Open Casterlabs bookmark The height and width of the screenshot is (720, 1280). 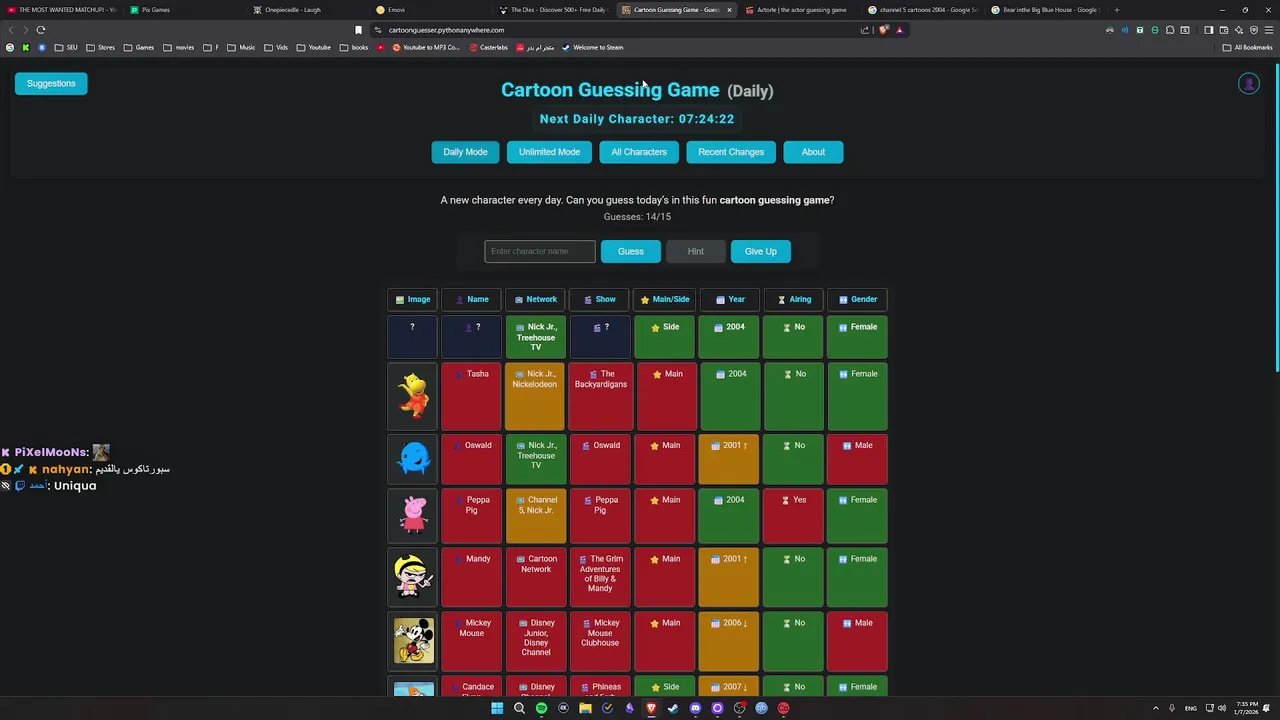[x=488, y=47]
